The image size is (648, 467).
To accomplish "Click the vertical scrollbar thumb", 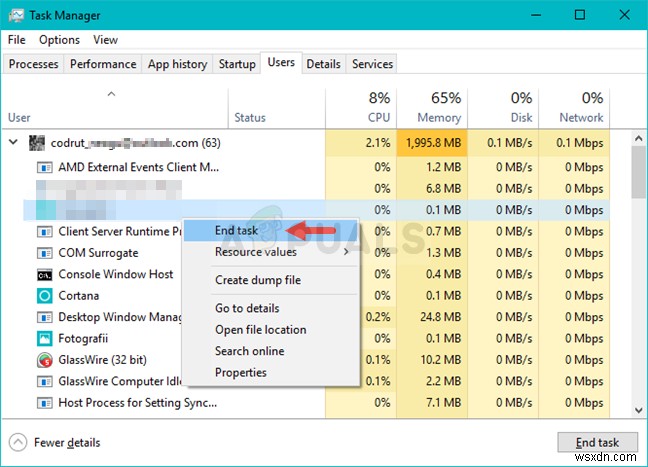I will (638, 172).
